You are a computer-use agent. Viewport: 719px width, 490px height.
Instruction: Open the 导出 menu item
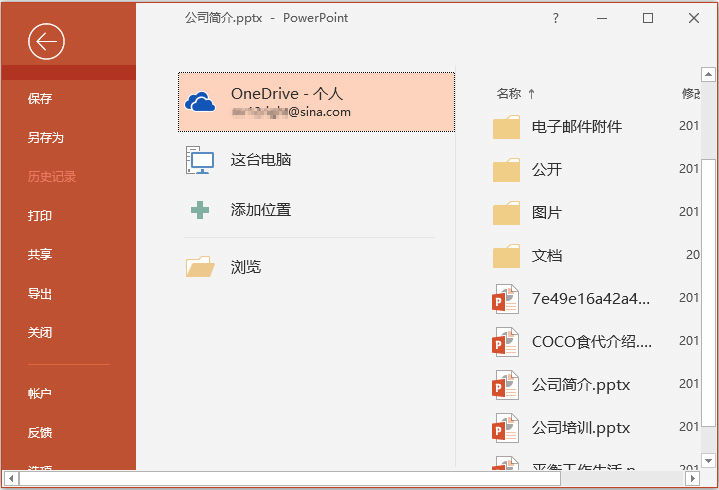point(39,293)
